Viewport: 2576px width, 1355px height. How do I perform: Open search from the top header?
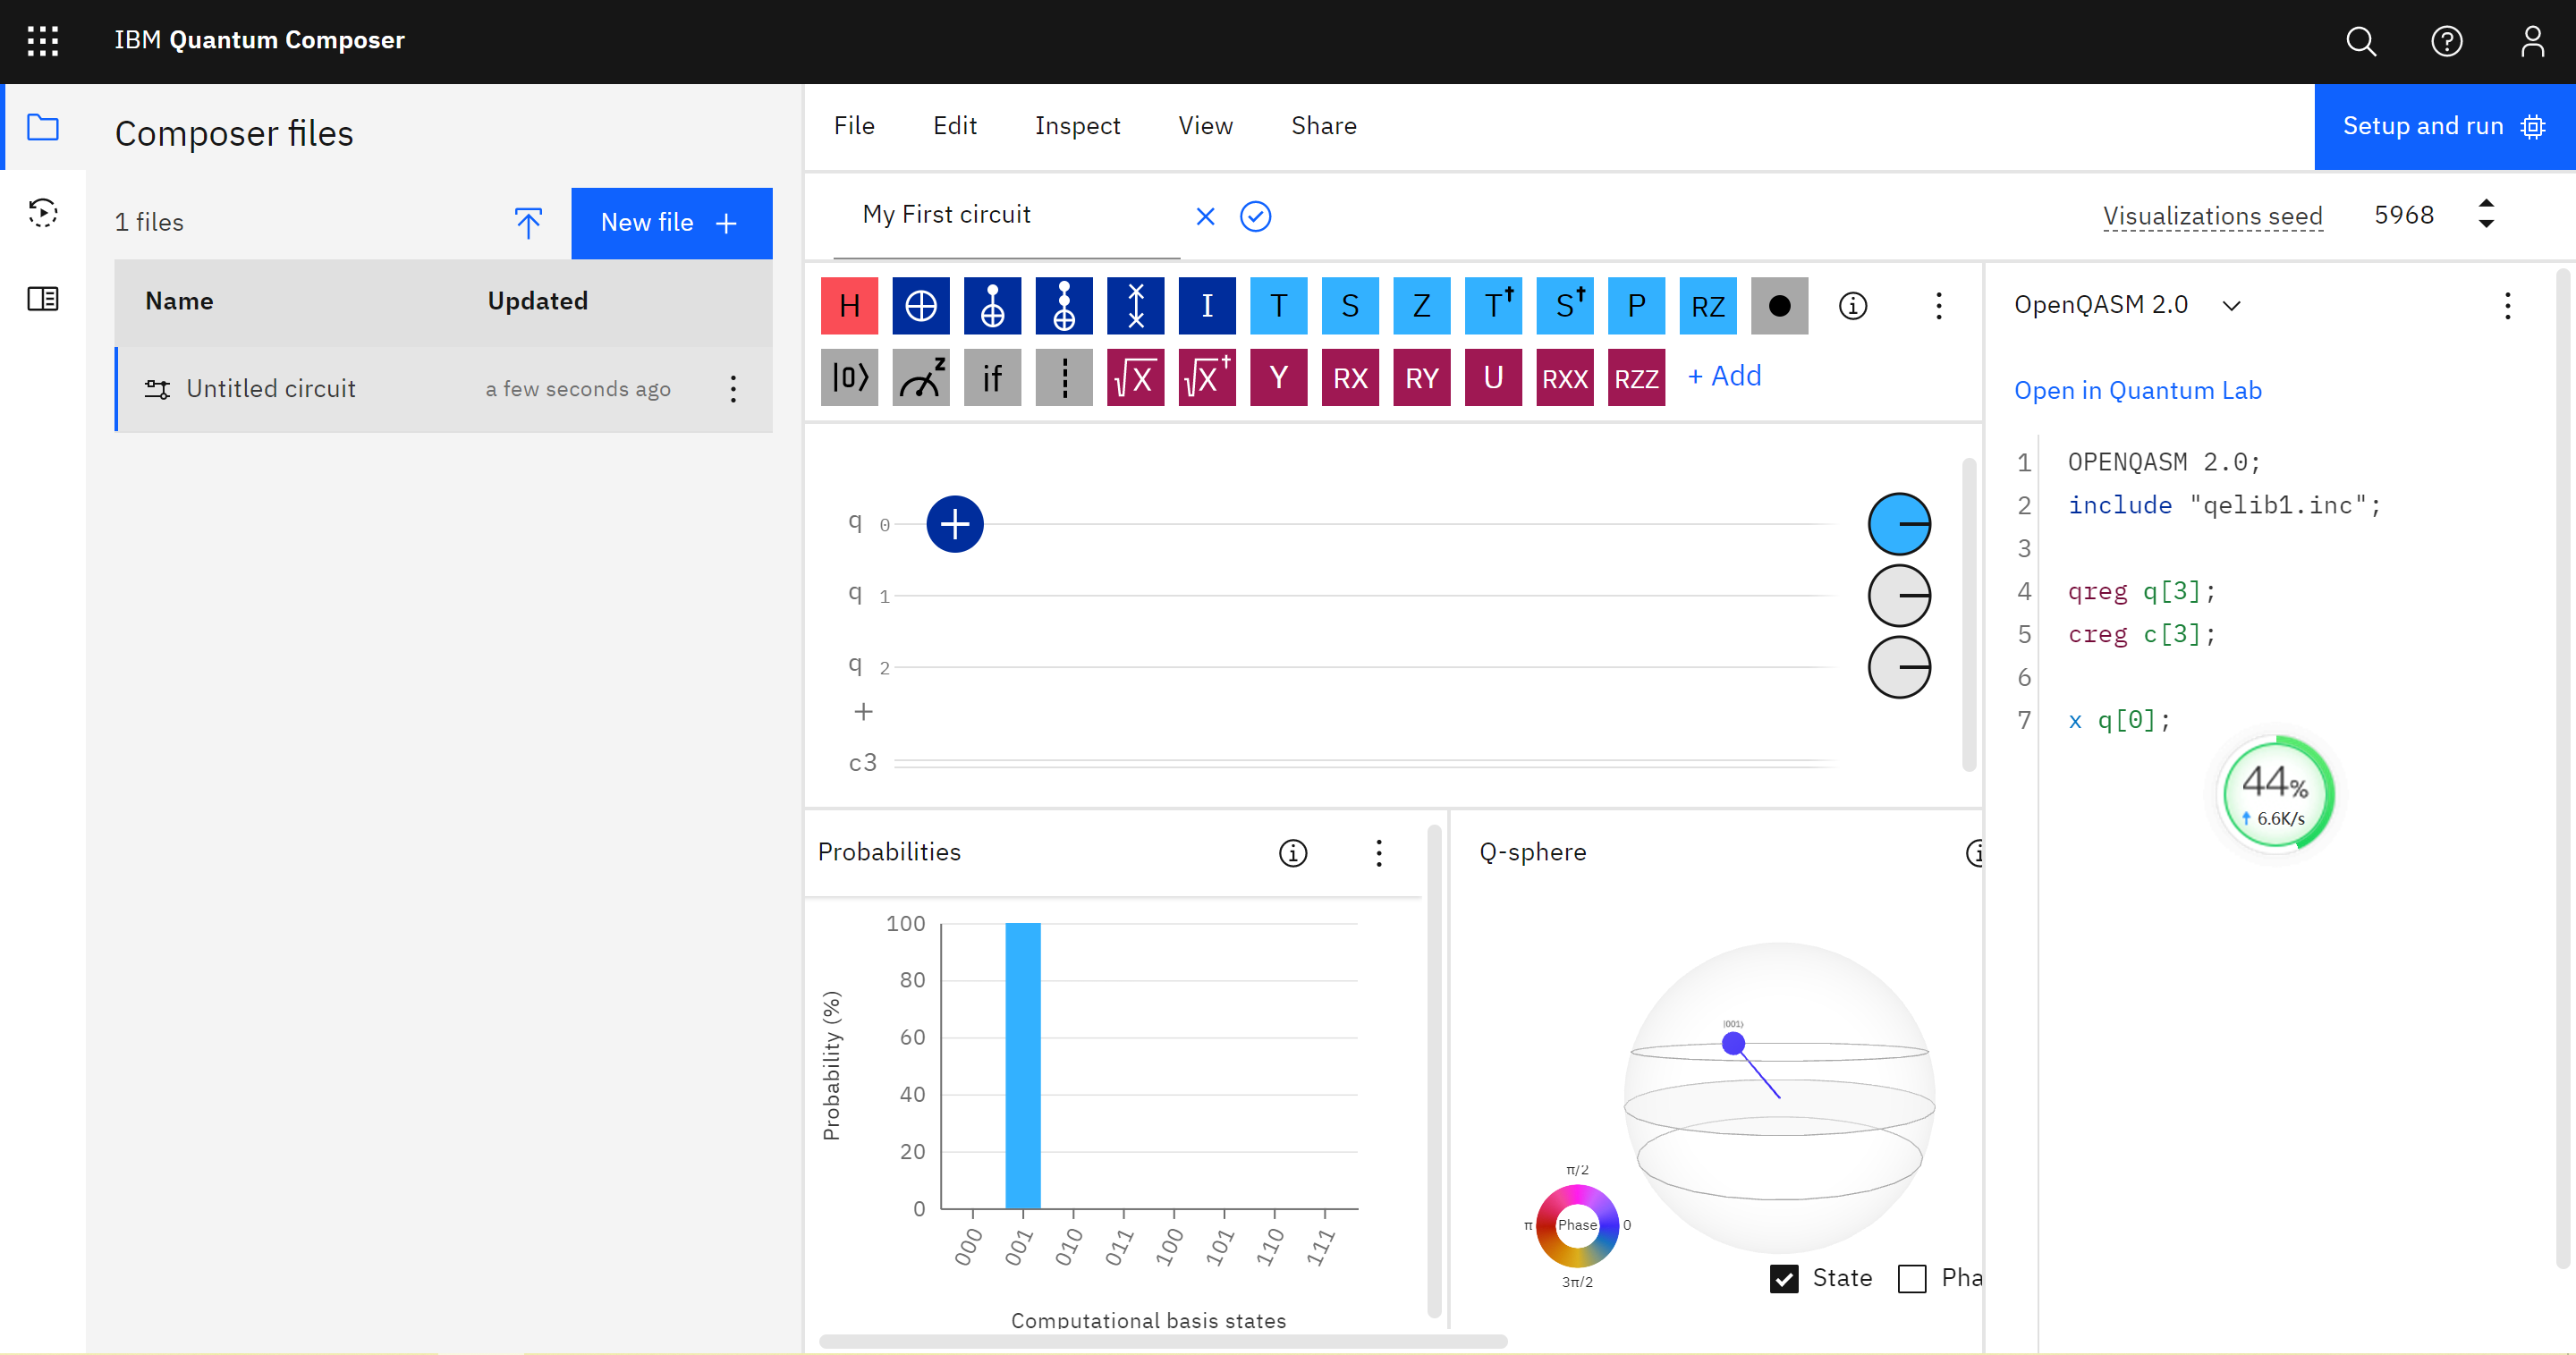(2361, 41)
